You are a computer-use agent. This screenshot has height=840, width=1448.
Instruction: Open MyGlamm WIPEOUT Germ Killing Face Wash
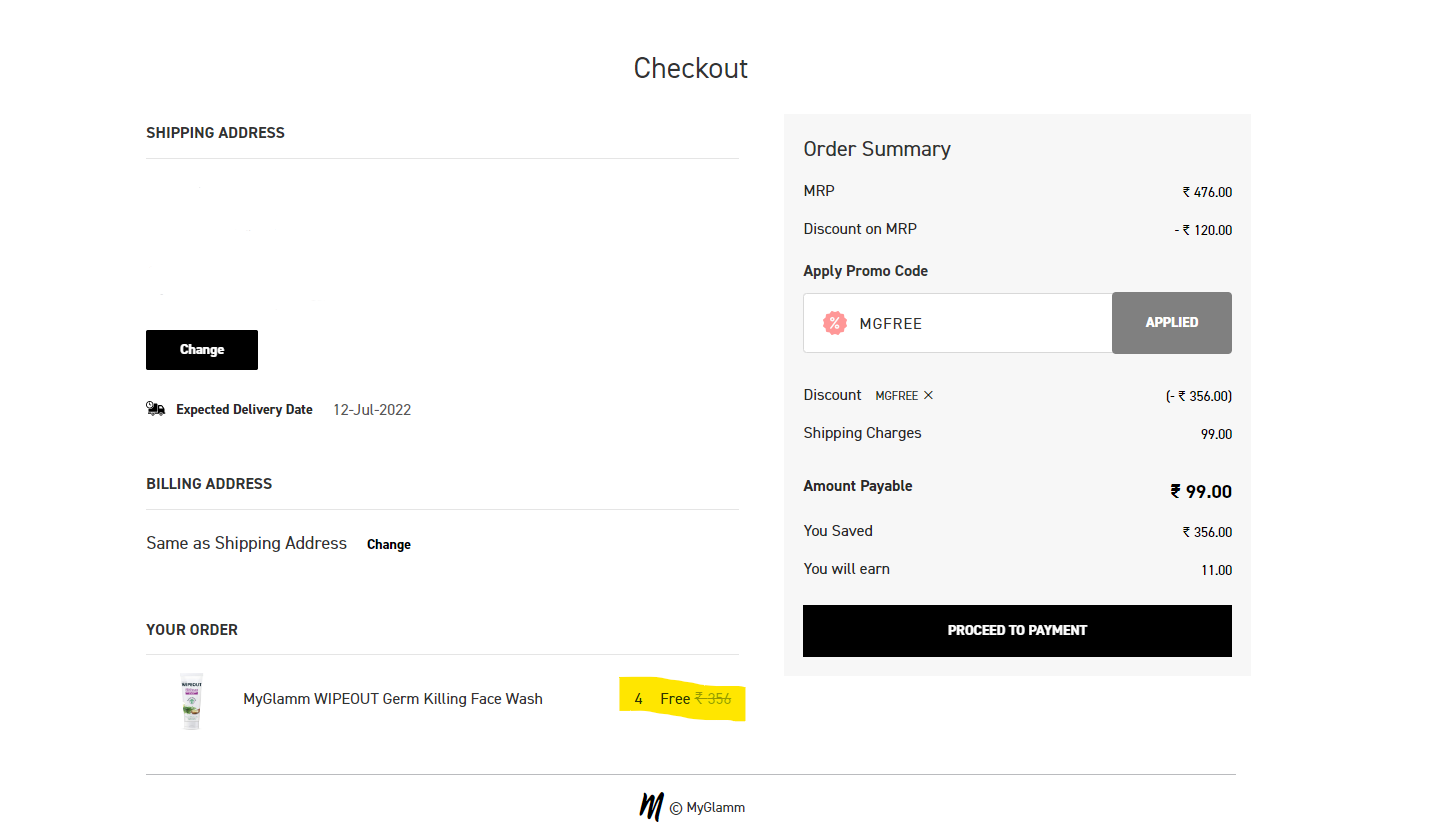(x=393, y=699)
